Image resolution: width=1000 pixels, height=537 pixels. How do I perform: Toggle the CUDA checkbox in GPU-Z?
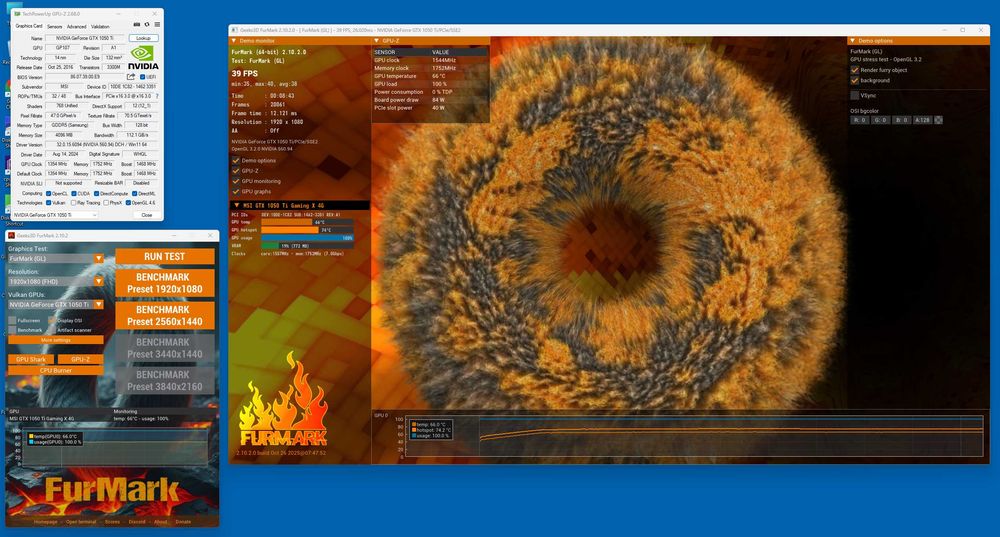pyautogui.click(x=74, y=193)
